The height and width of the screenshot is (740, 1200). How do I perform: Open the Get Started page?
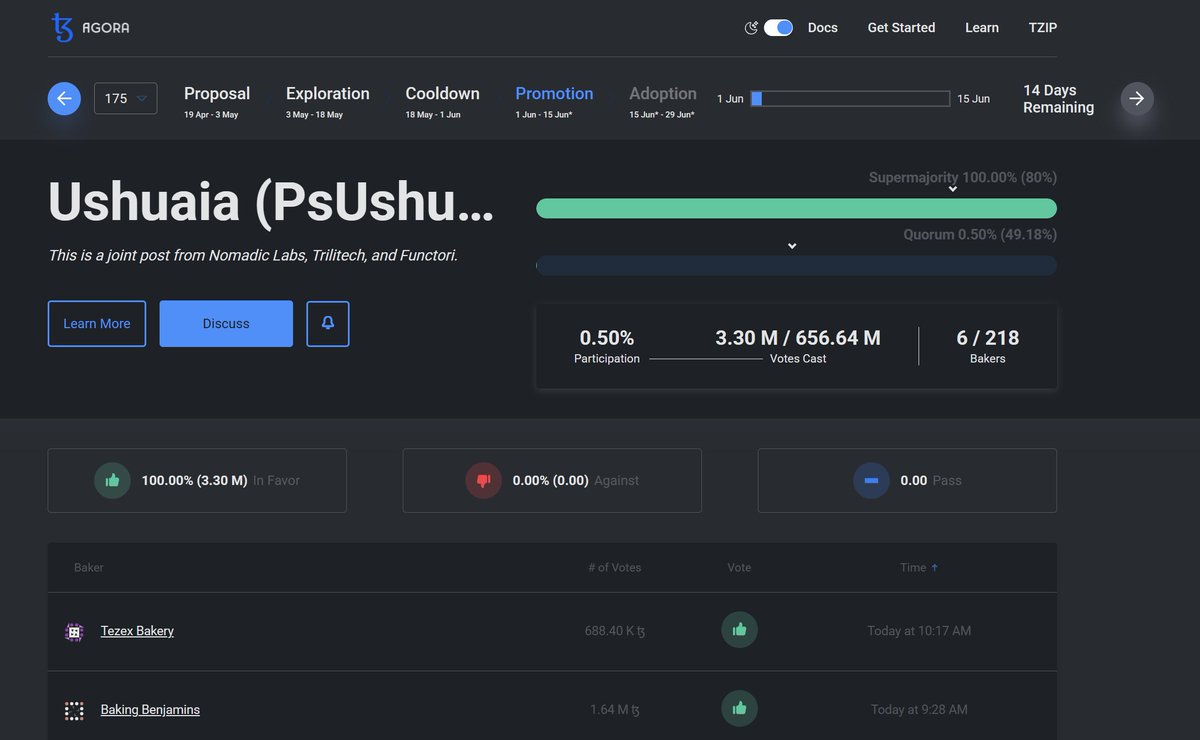901,28
